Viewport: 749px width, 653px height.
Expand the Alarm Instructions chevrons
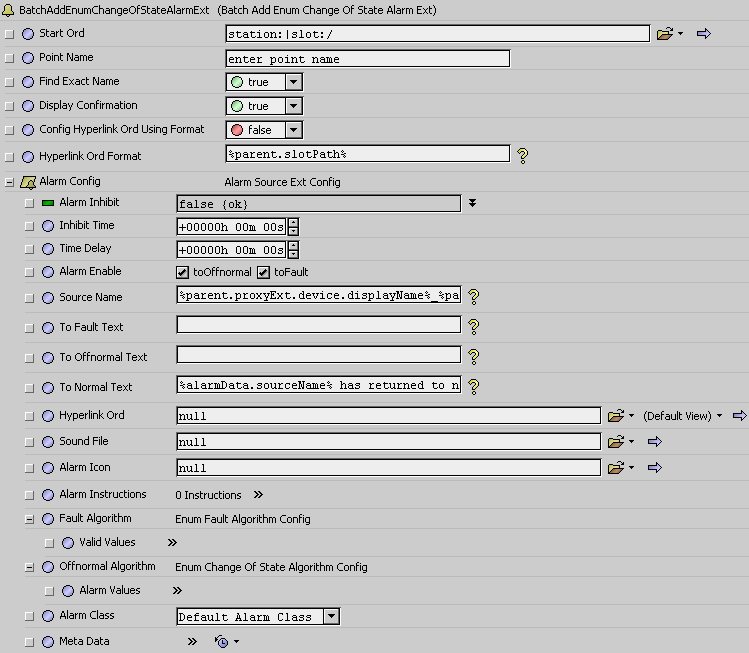coord(258,495)
